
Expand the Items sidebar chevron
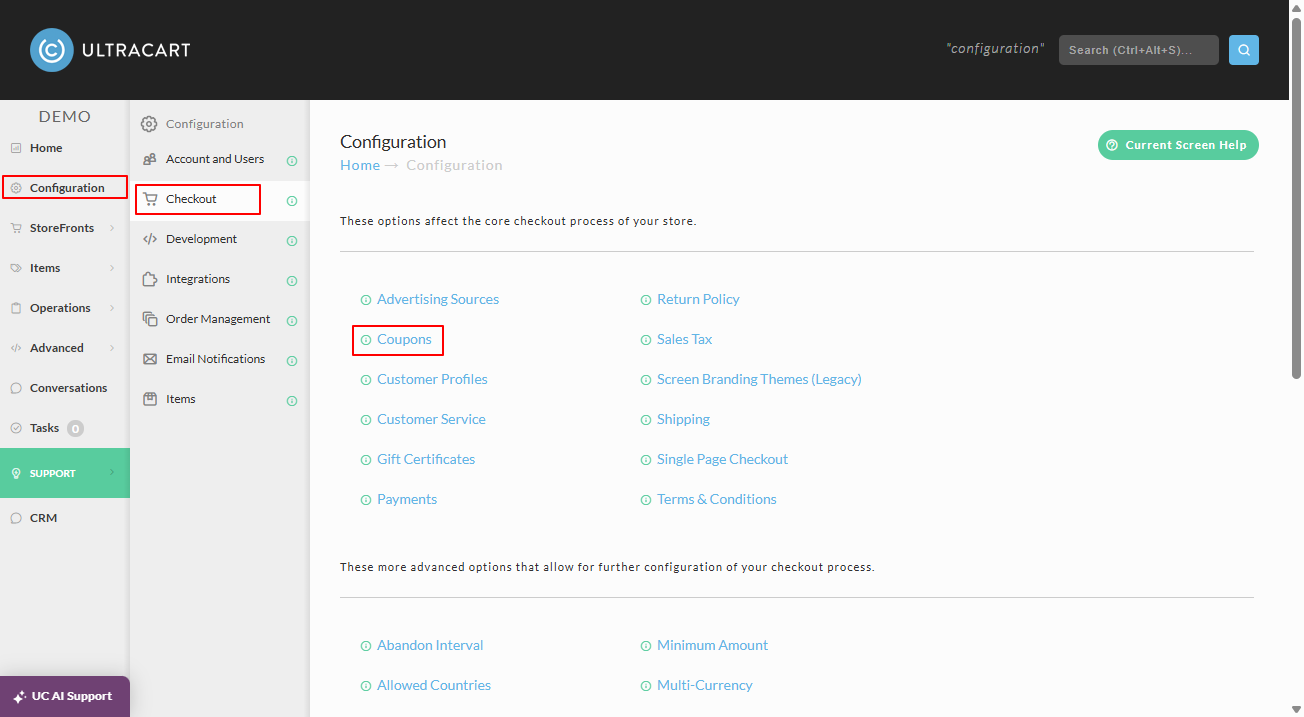click(x=112, y=268)
